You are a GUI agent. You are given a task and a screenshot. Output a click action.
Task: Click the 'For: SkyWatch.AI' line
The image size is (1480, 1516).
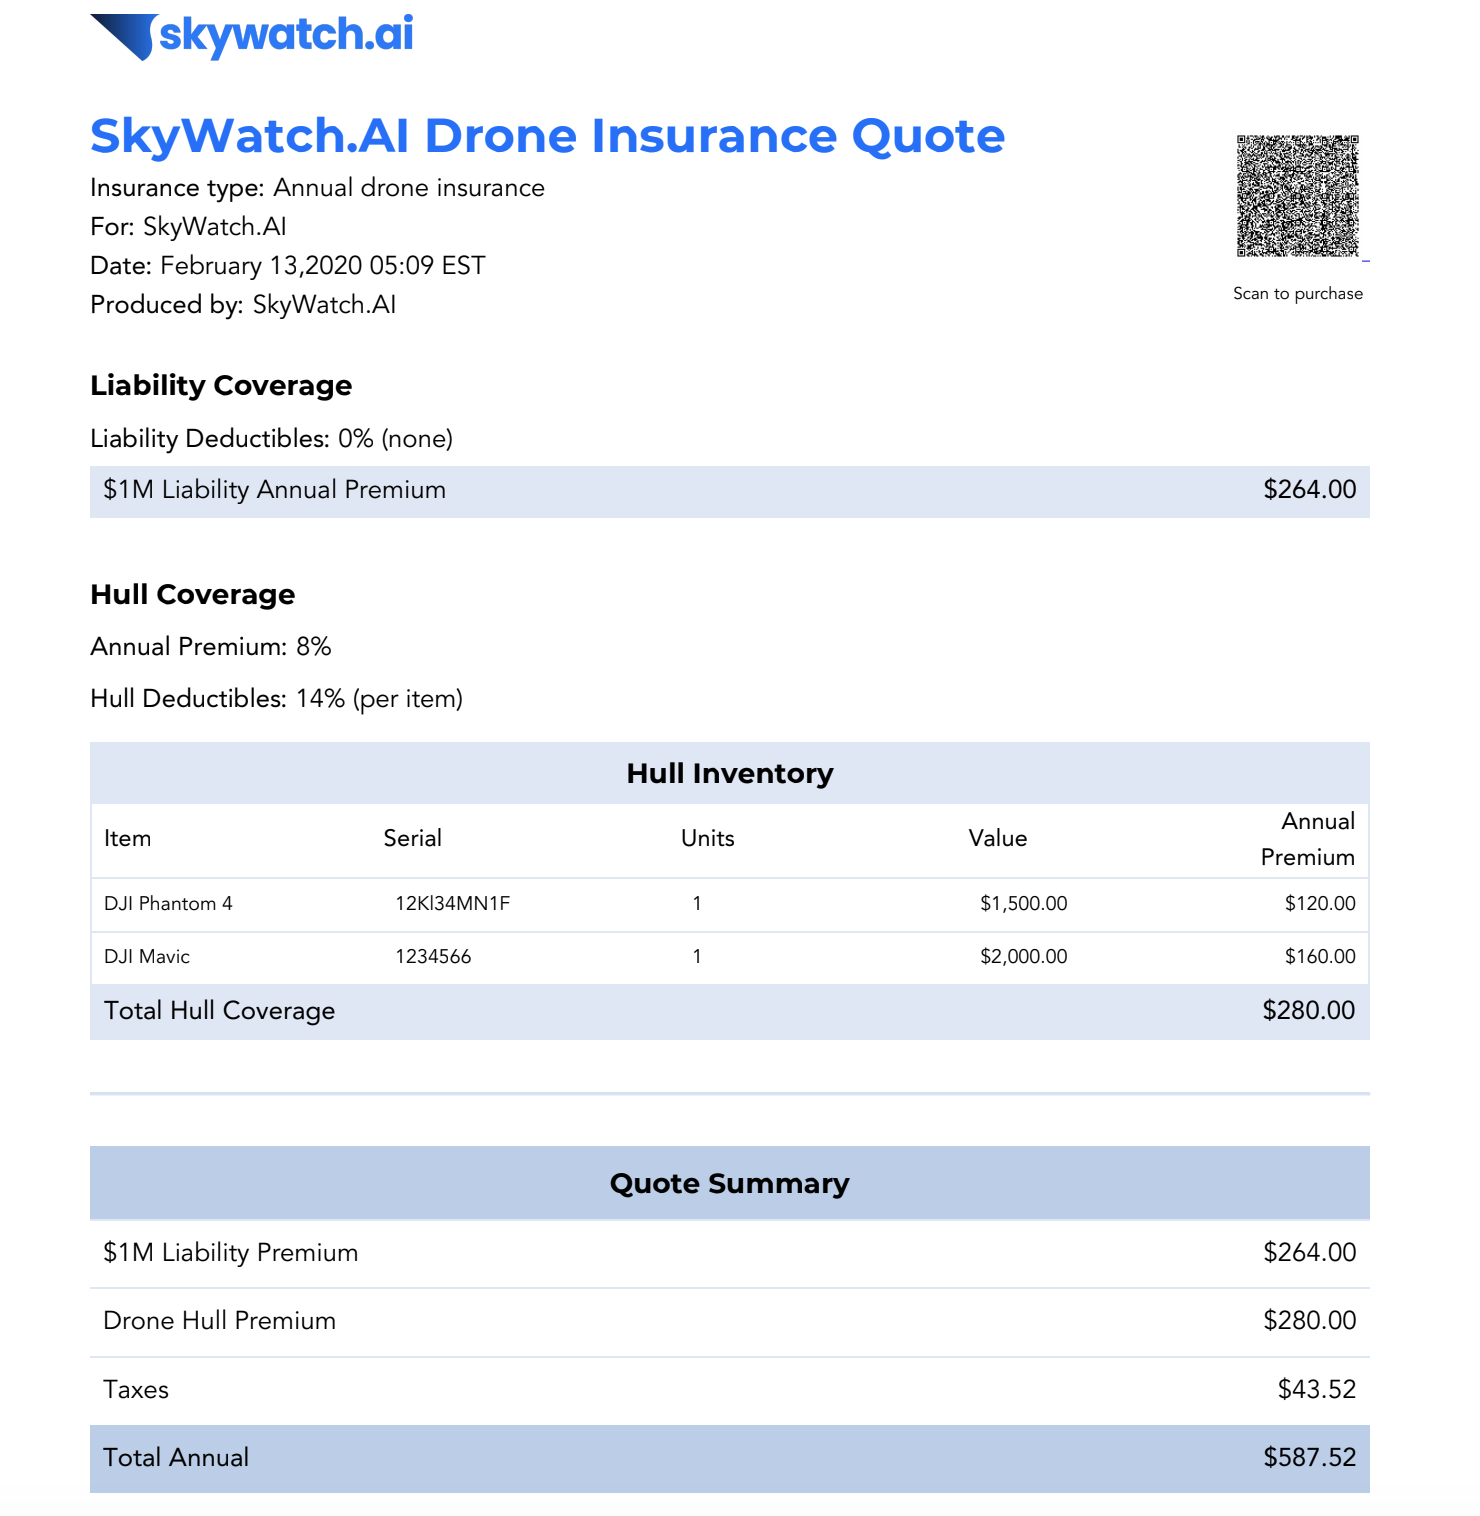188,227
